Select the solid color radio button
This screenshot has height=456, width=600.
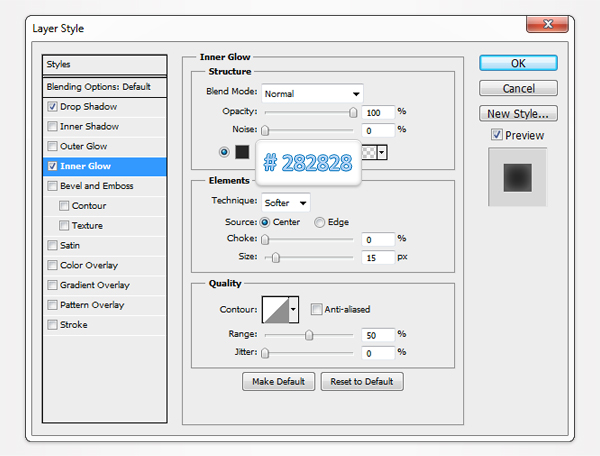click(224, 152)
